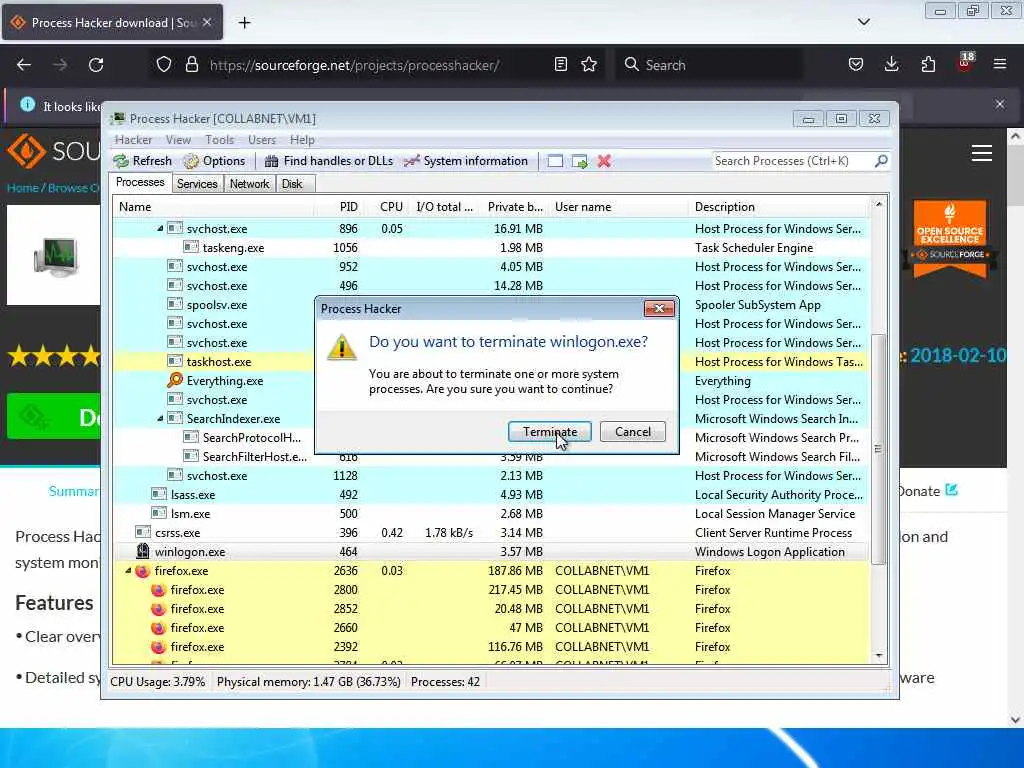Select the winlogon.exe process row
Screen dimensions: 1024x768
[490, 552]
